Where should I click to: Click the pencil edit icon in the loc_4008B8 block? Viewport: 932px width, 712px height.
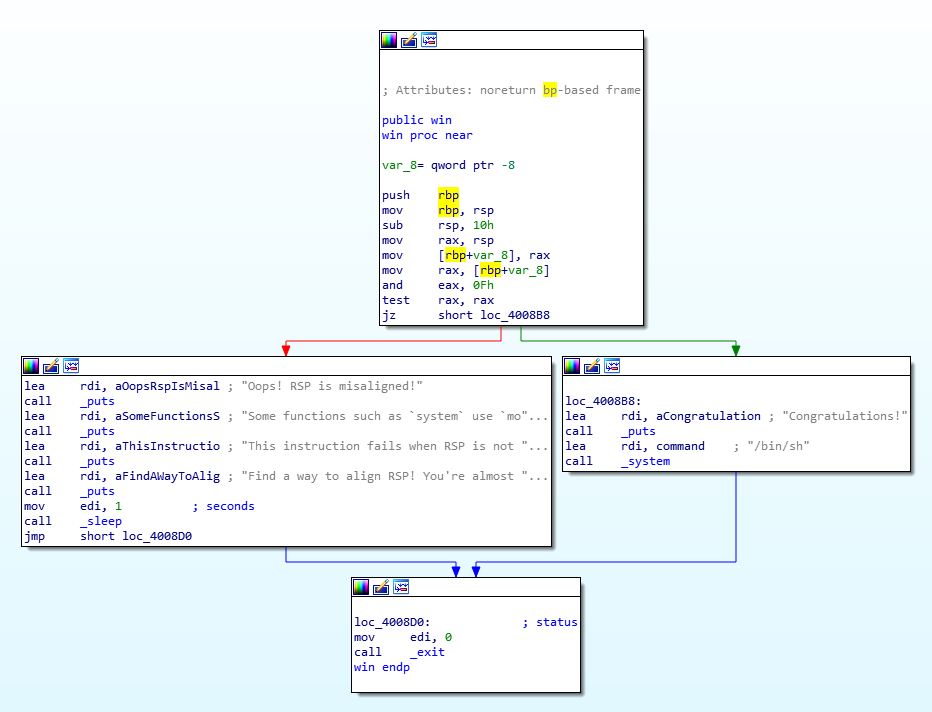pos(592,366)
